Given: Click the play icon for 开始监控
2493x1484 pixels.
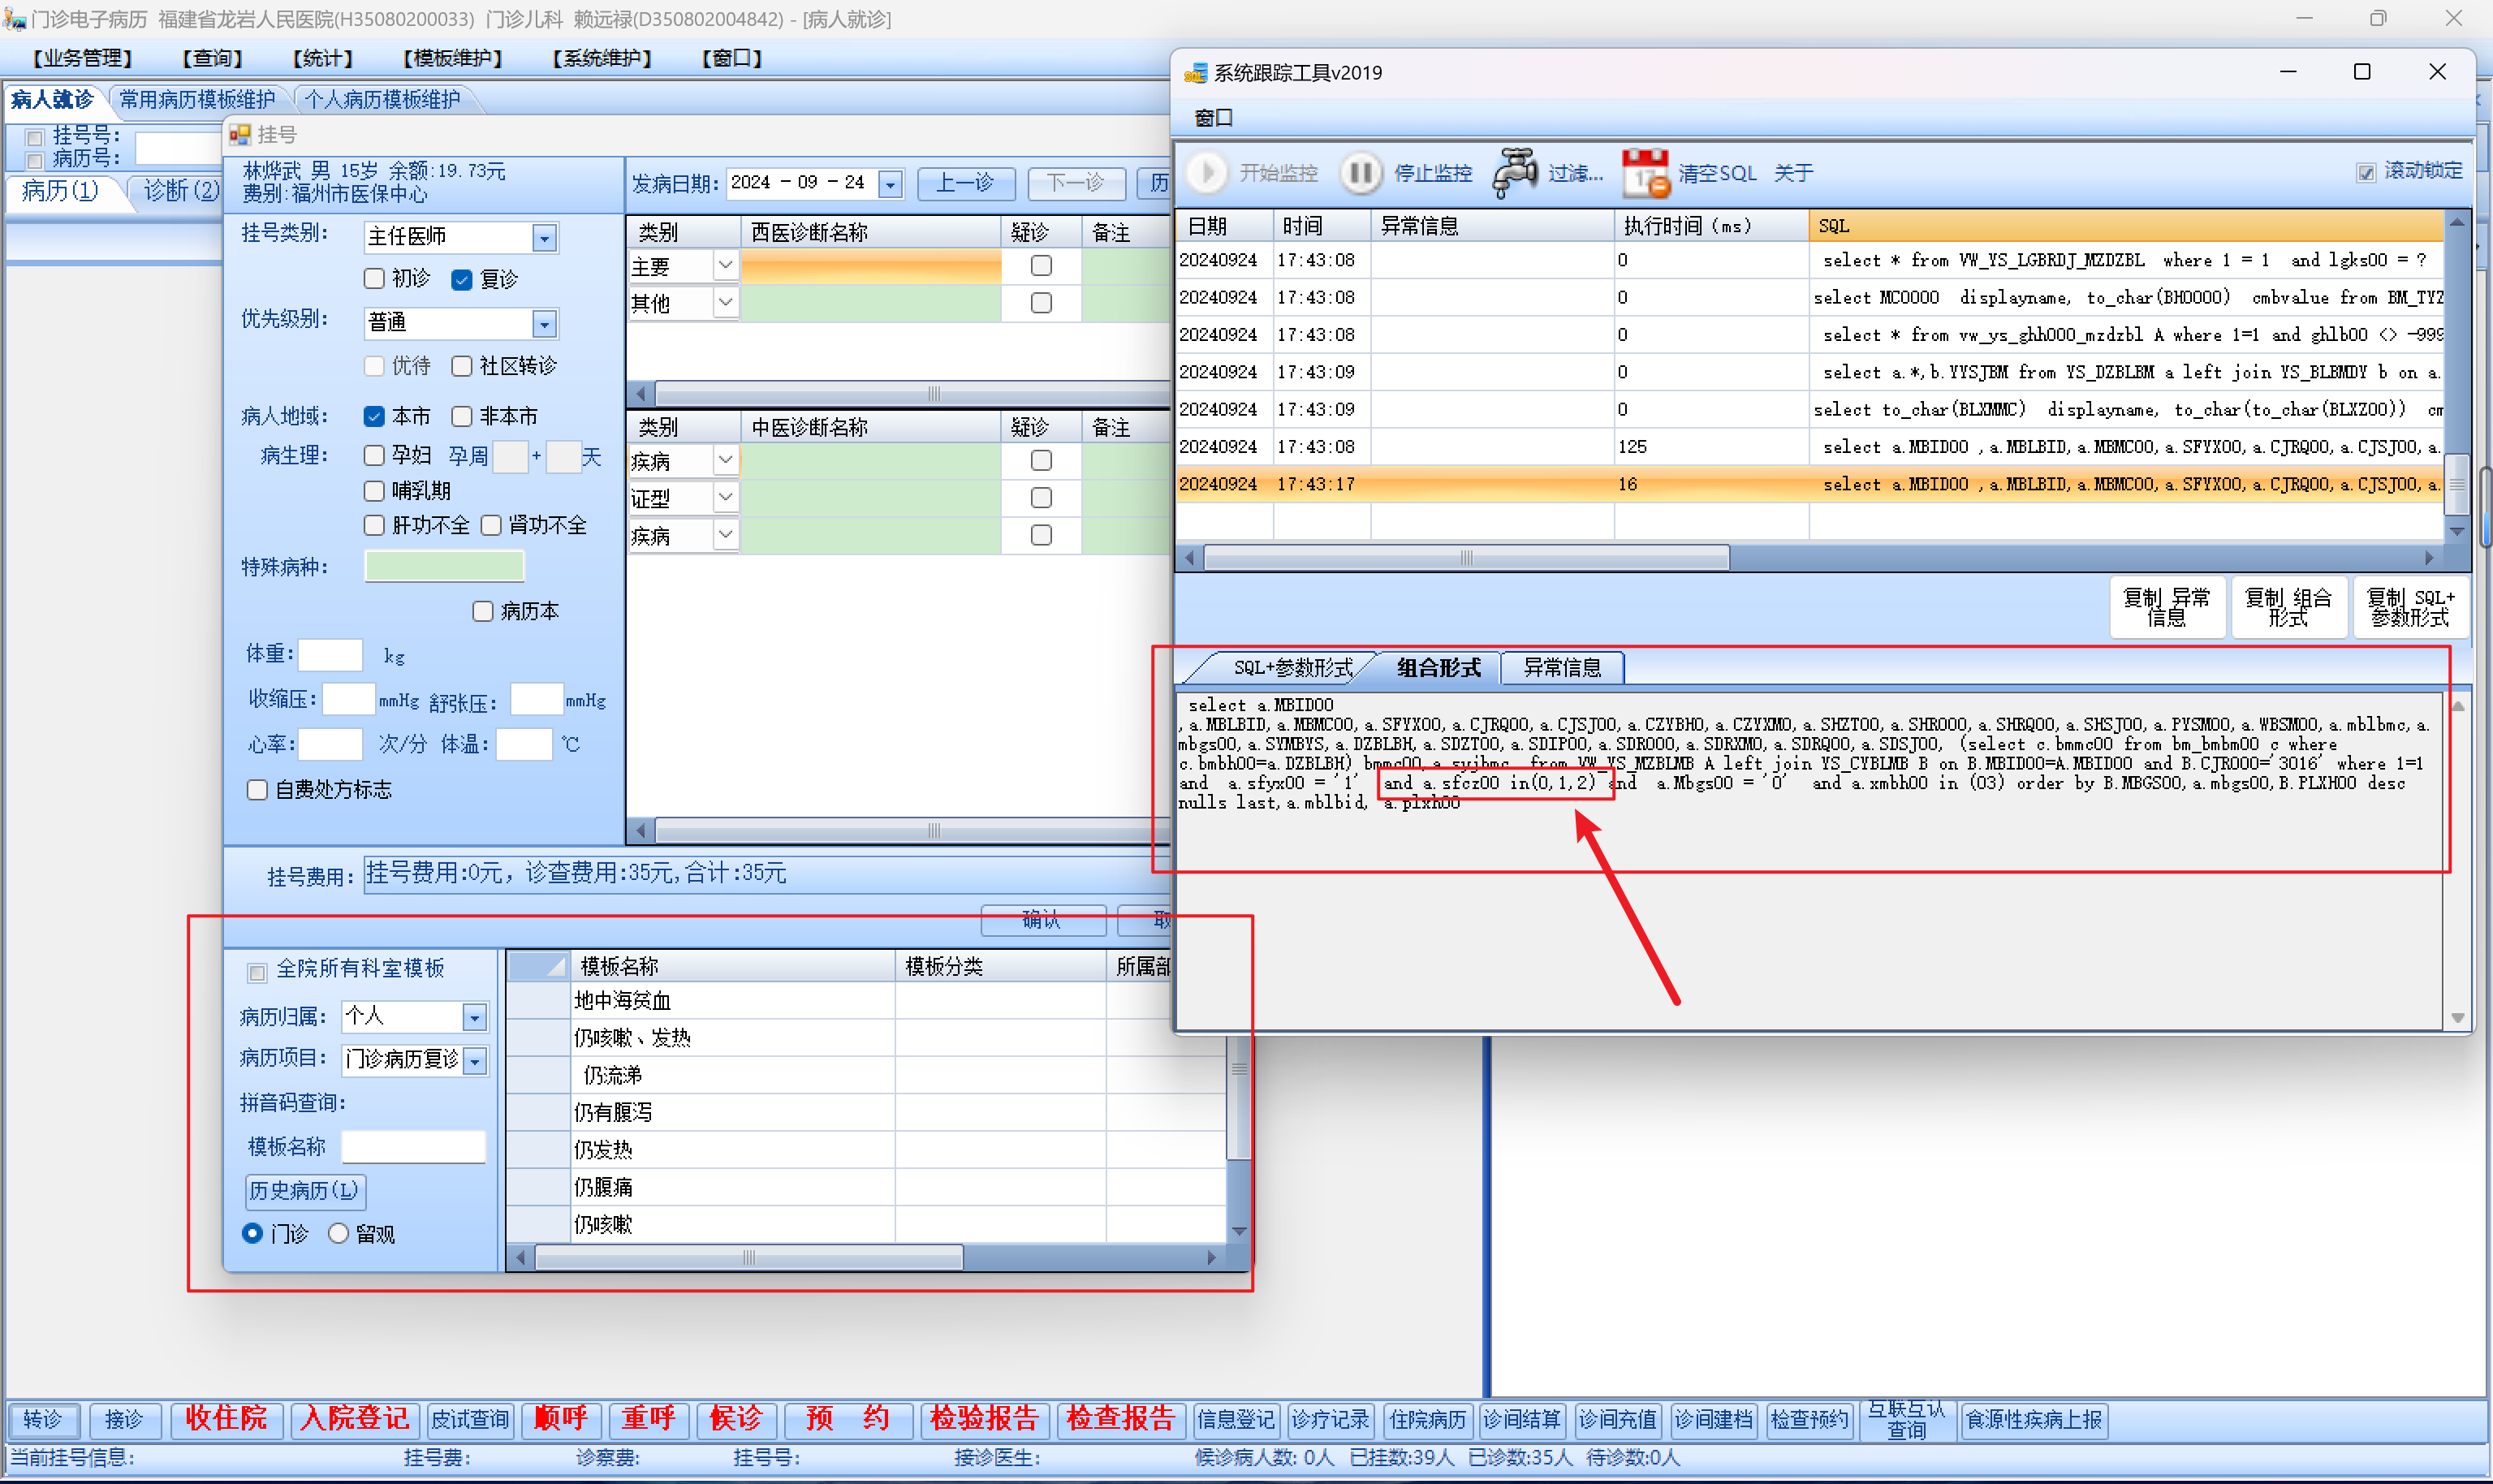Looking at the screenshot, I should 1207,173.
